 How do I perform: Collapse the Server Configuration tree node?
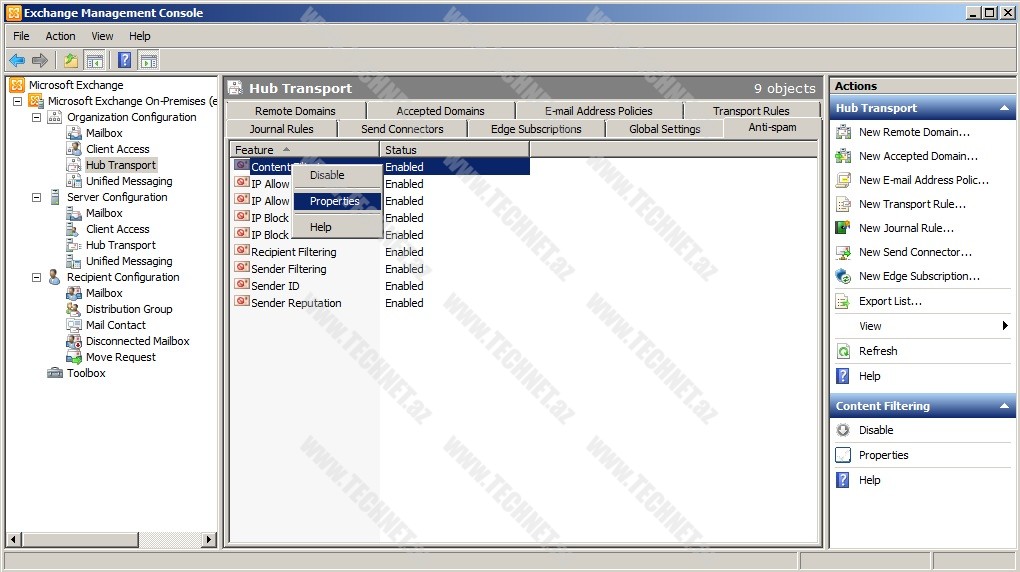pyautogui.click(x=37, y=197)
